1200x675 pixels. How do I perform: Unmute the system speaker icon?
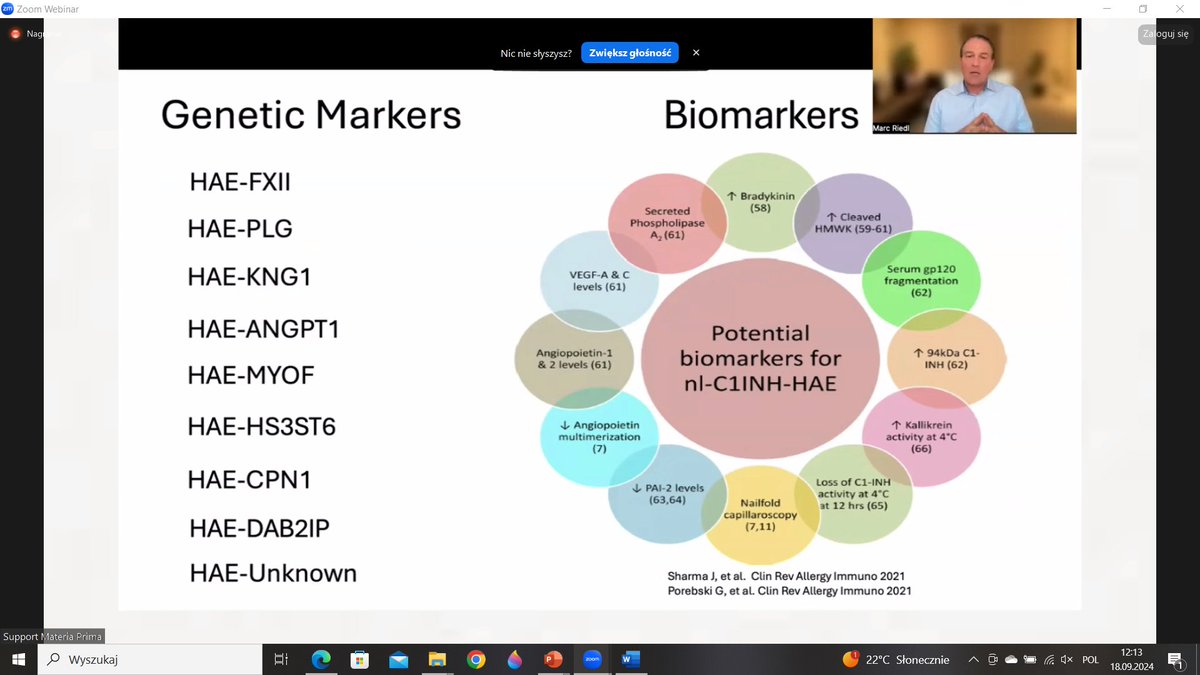point(1066,659)
